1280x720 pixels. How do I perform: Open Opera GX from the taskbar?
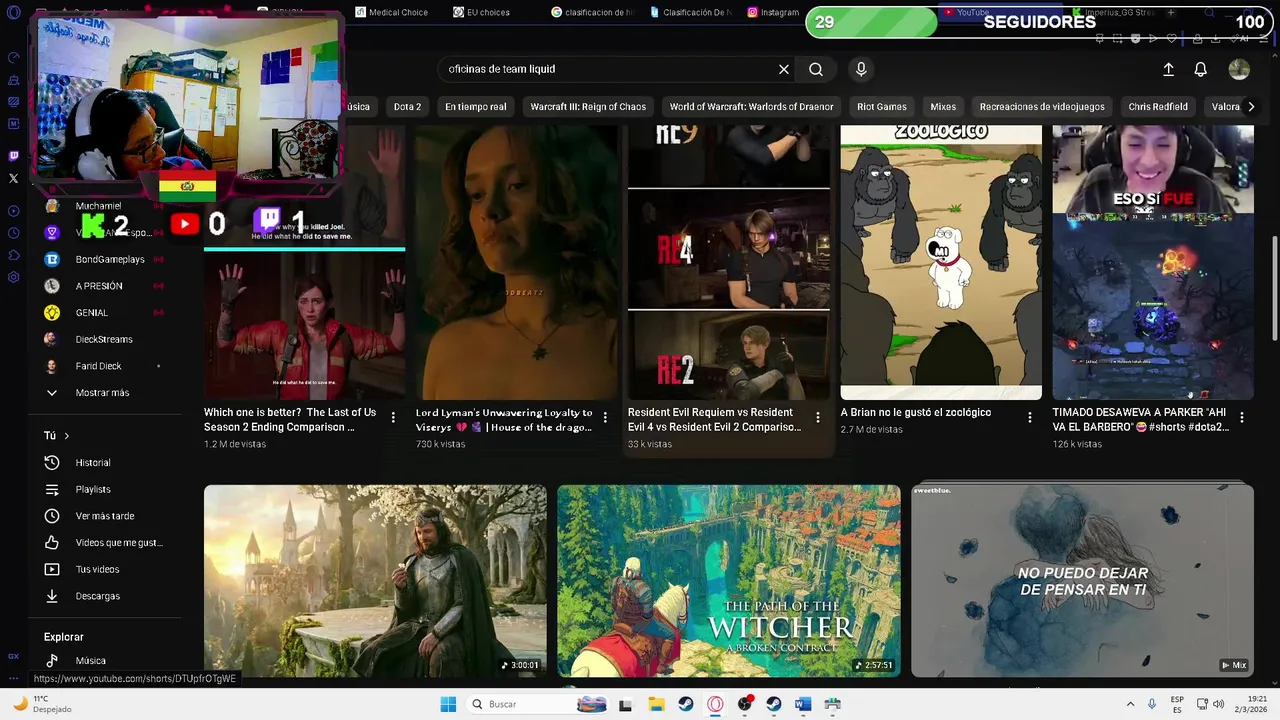pos(715,704)
